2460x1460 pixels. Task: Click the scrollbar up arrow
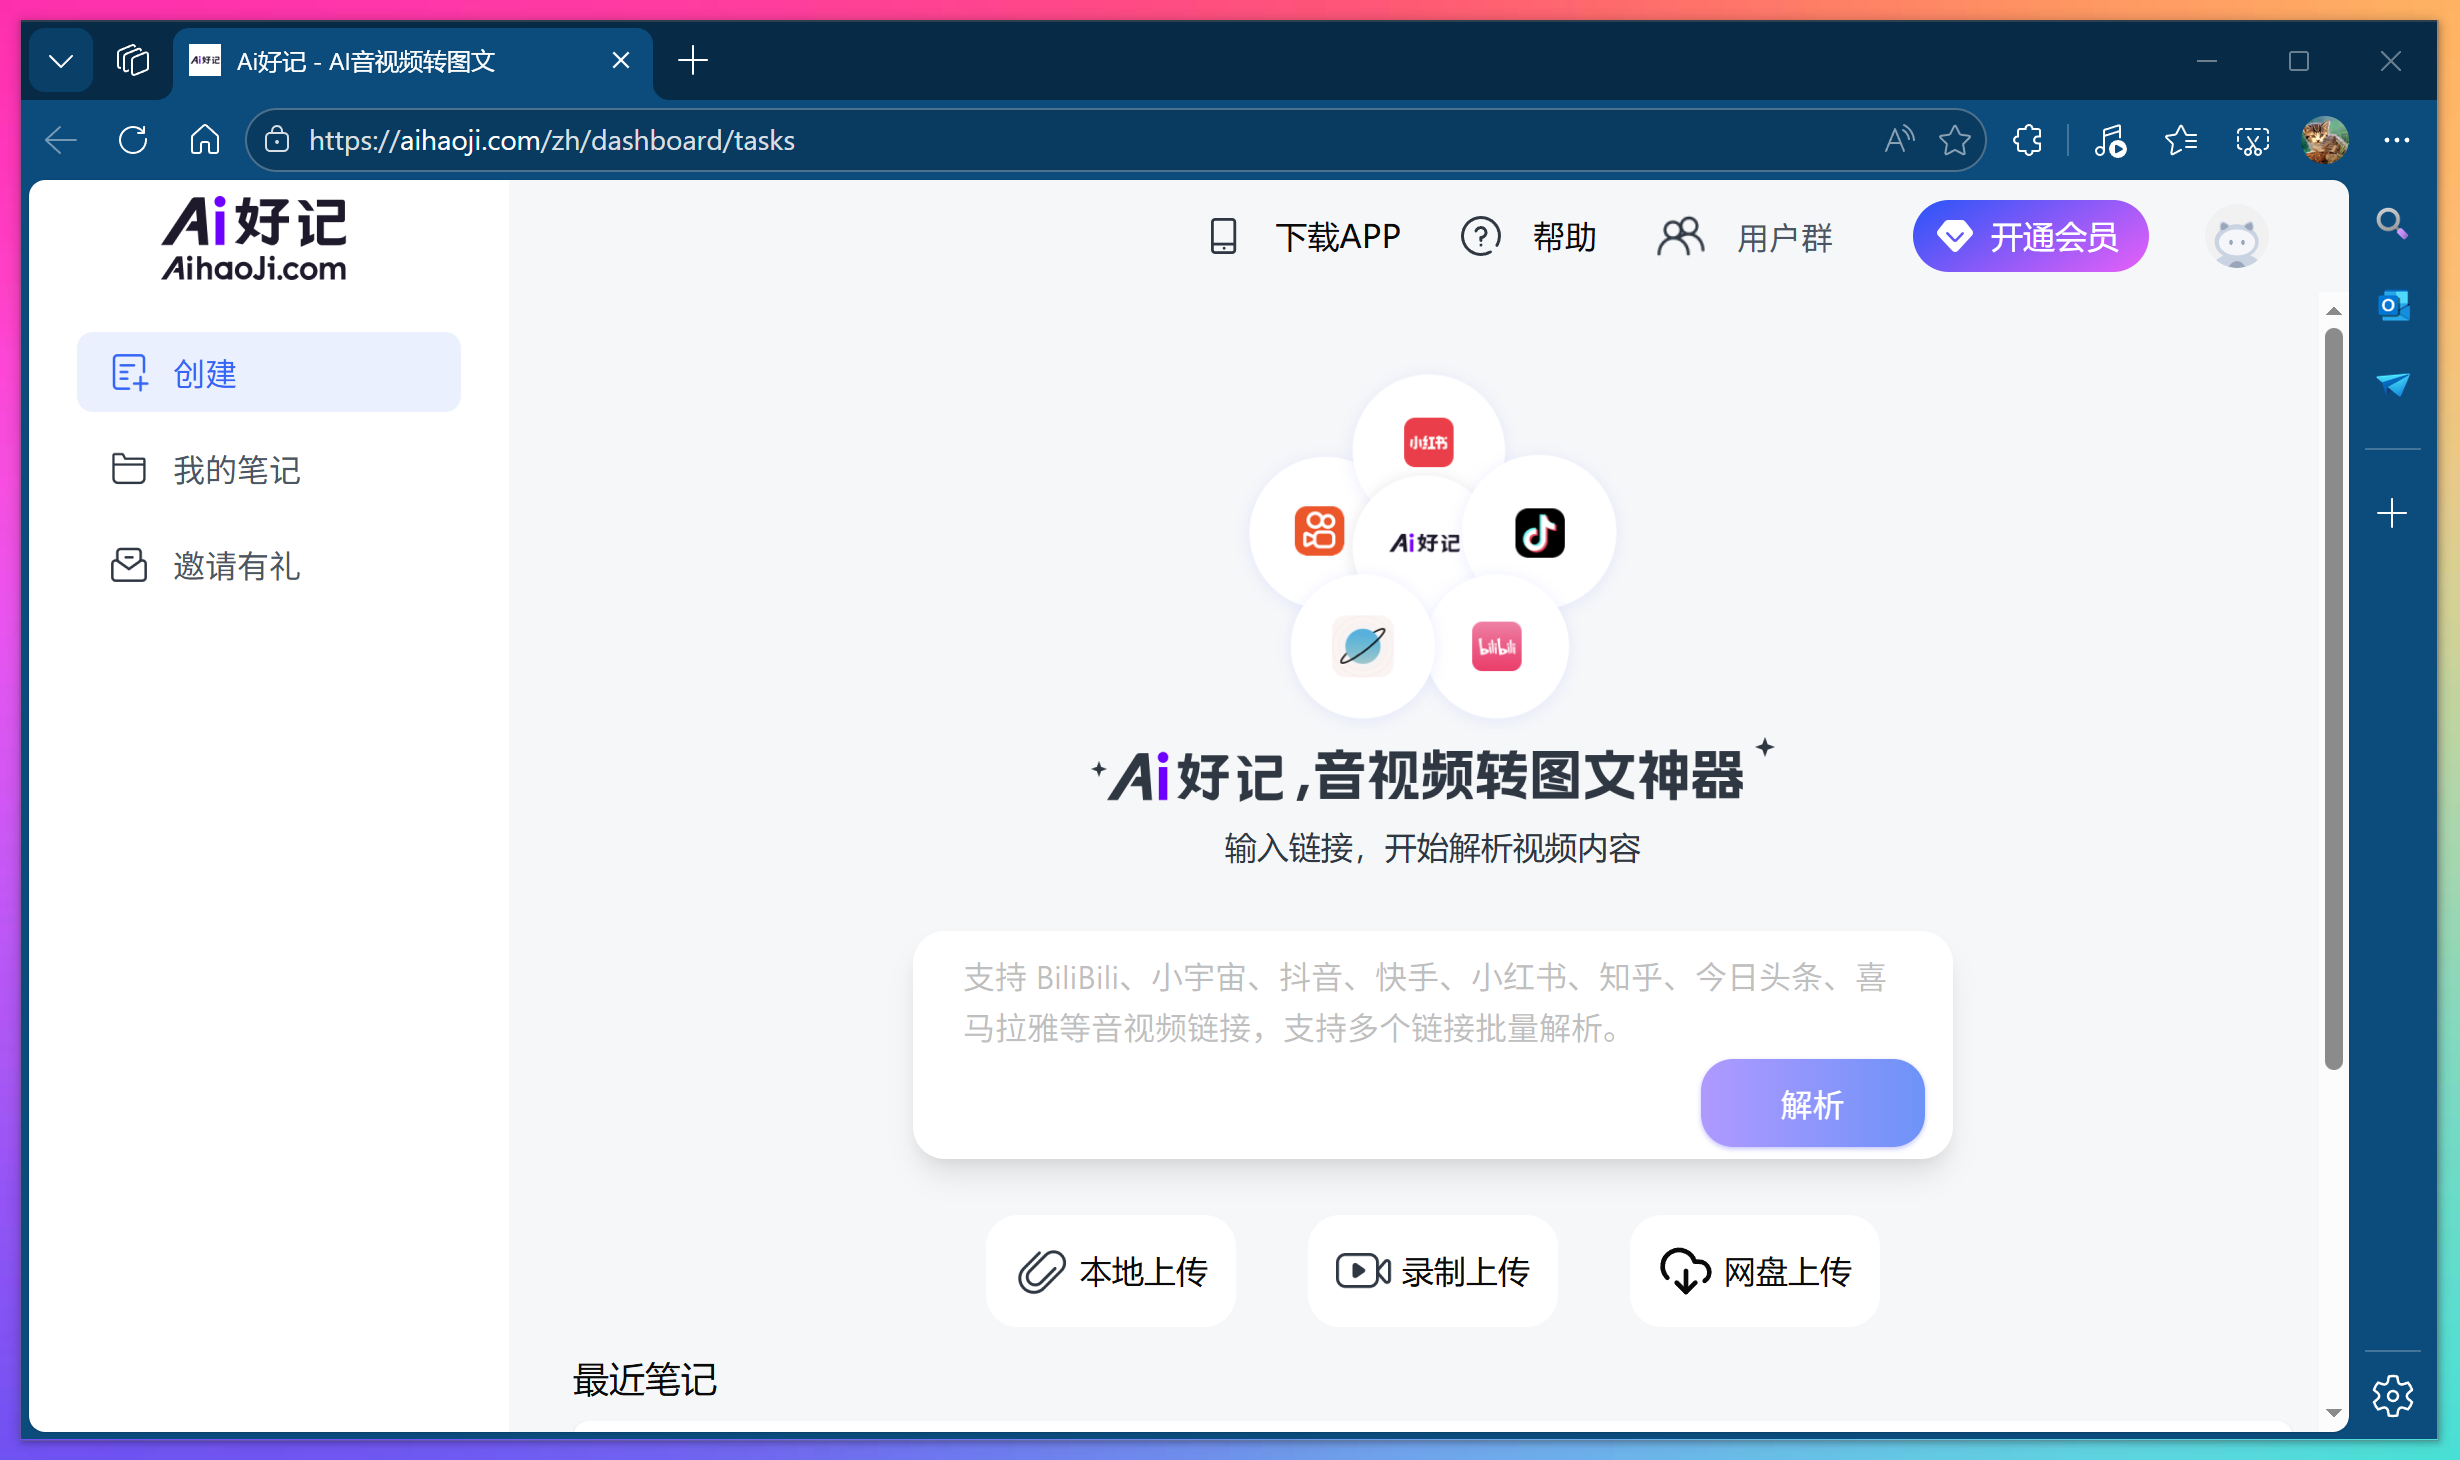pos(2333,311)
